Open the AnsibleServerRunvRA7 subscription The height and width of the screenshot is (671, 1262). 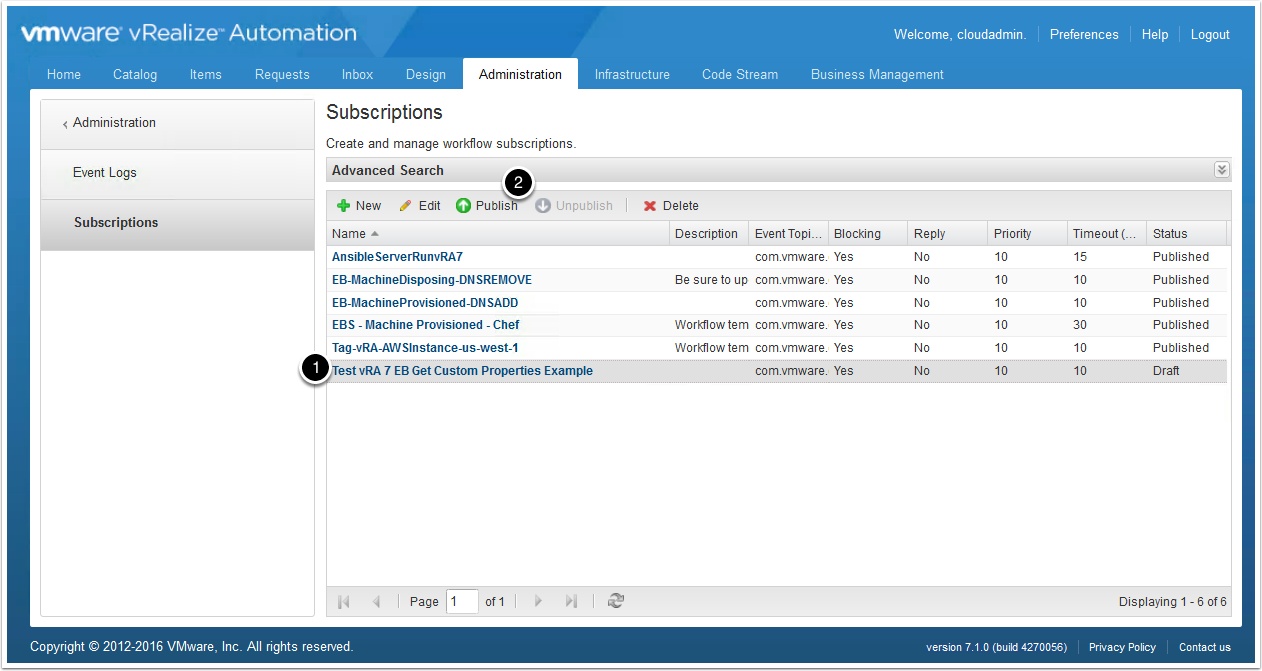click(397, 257)
